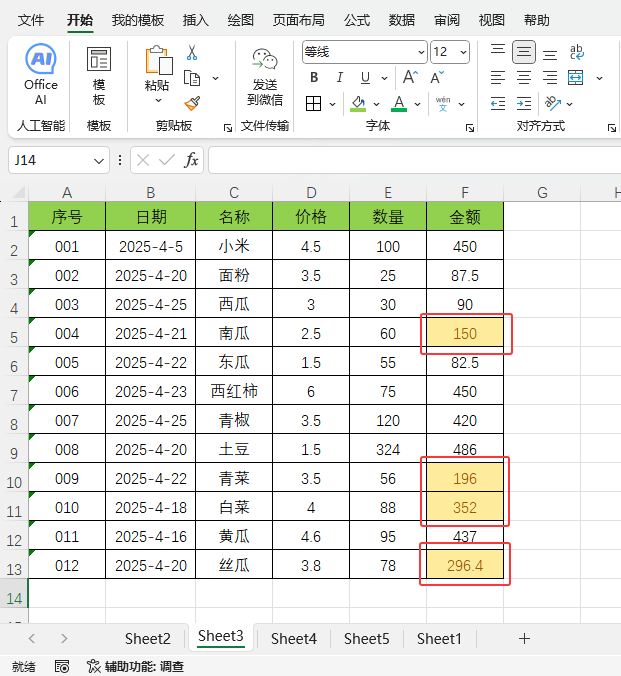Click the formula bar input field
621x676 pixels.
pos(414,160)
